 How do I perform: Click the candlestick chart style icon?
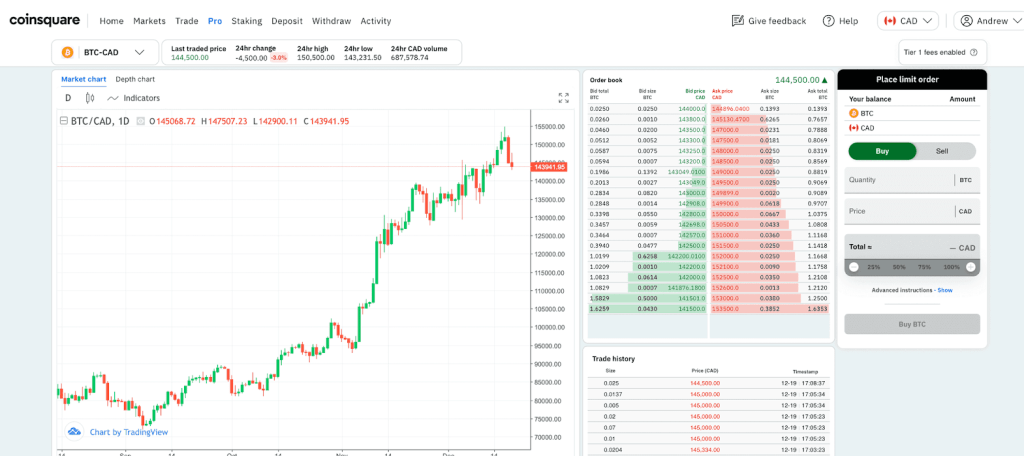coord(90,98)
